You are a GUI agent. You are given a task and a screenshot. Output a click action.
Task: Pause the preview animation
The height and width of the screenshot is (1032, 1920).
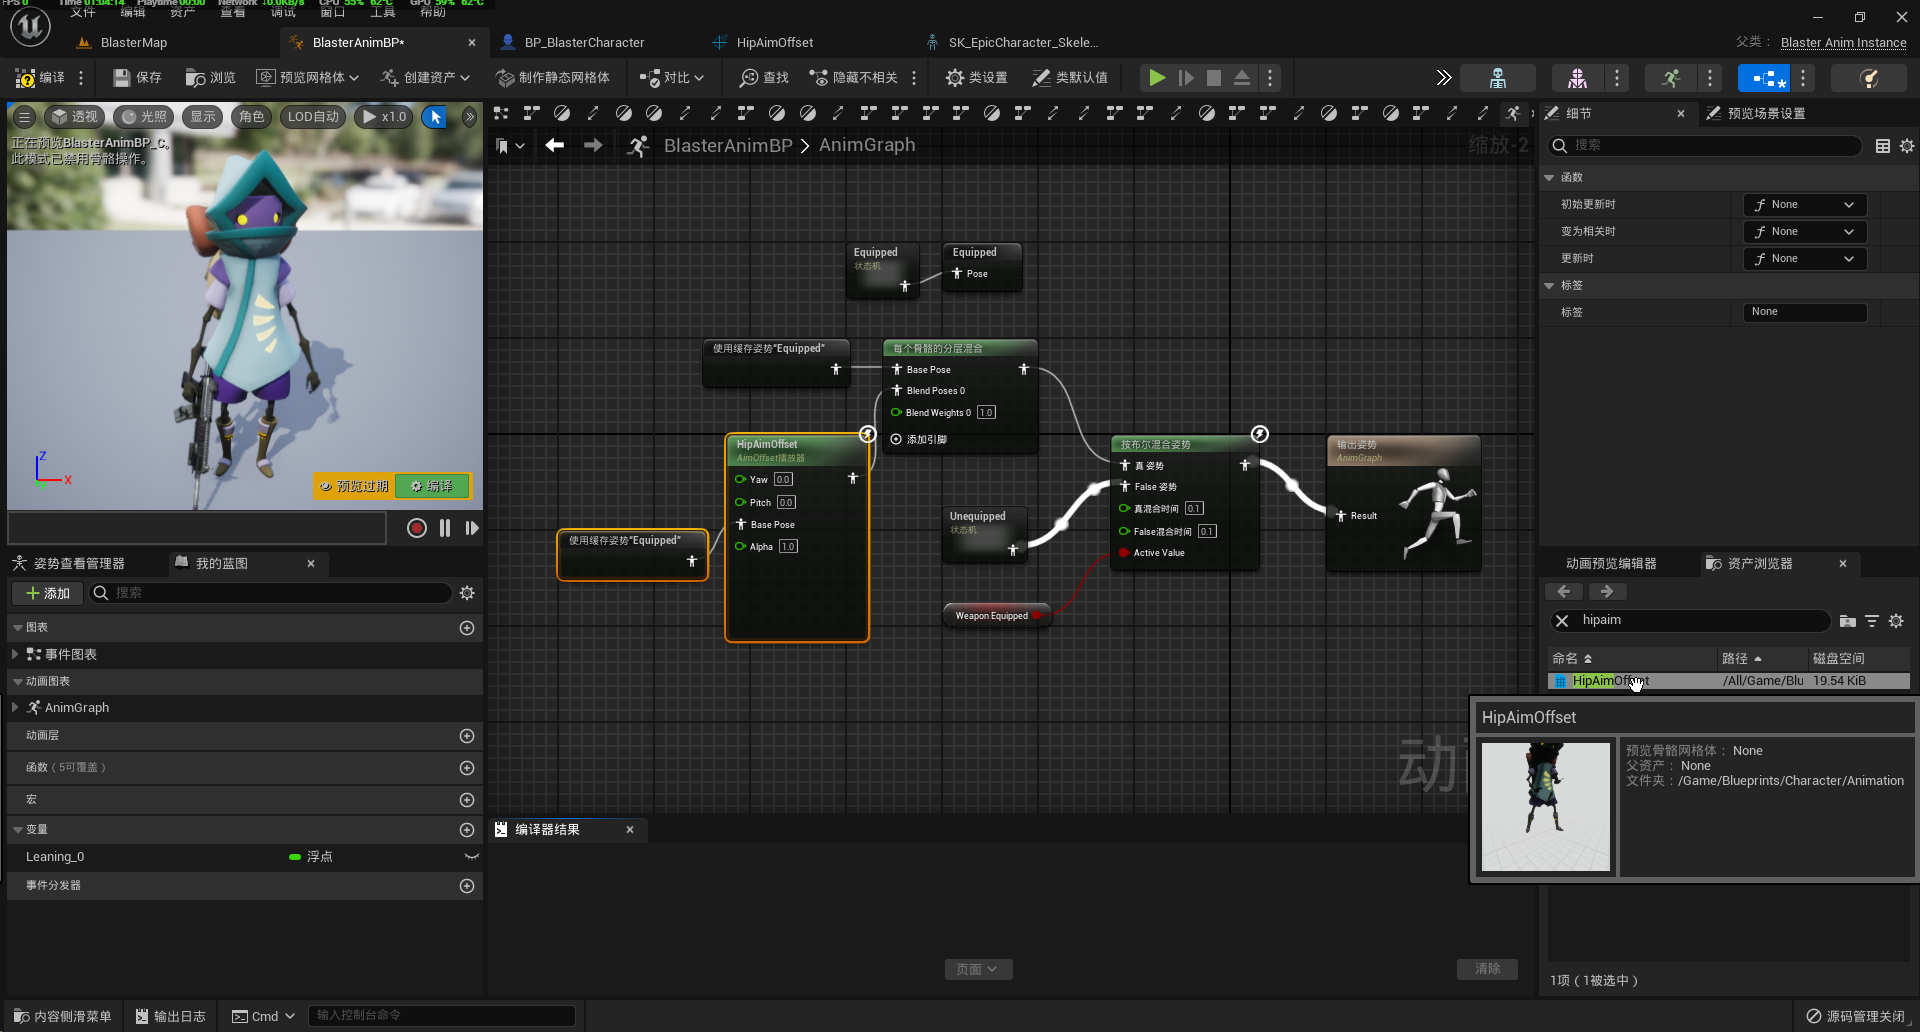coord(445,528)
